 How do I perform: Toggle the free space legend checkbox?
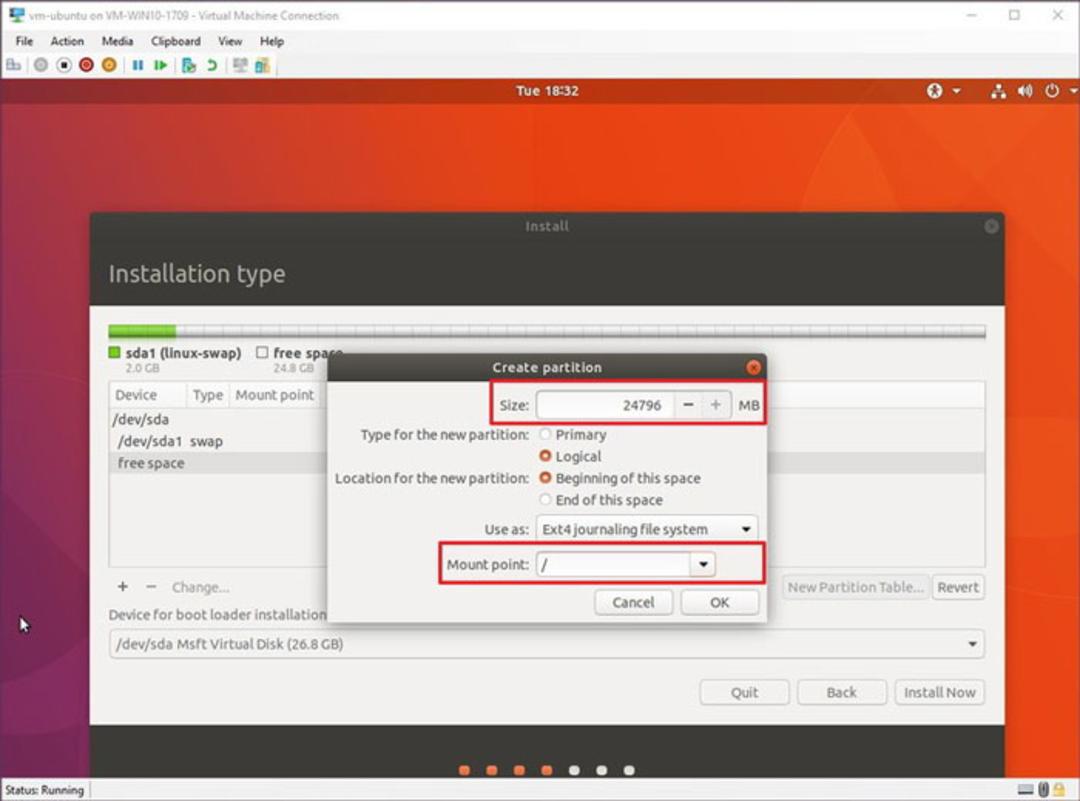tap(262, 353)
